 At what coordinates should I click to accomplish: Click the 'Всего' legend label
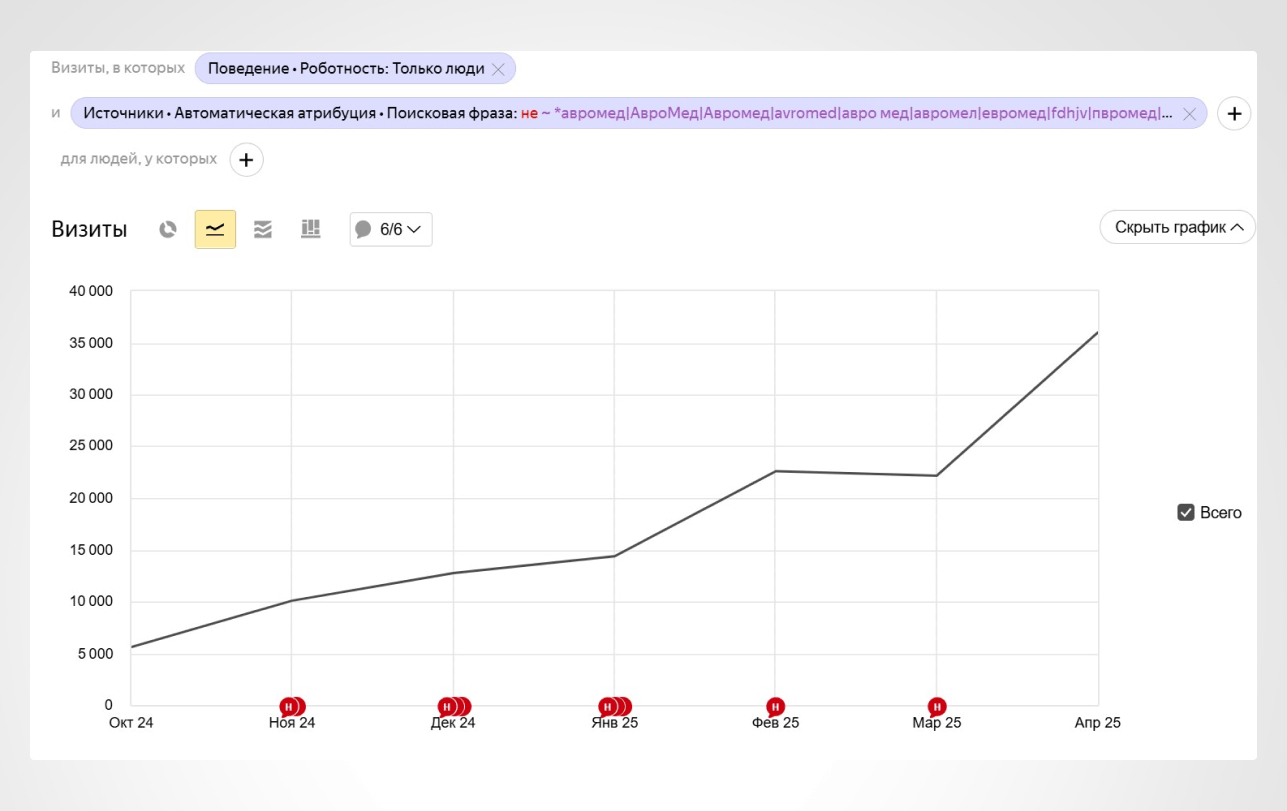point(1221,513)
